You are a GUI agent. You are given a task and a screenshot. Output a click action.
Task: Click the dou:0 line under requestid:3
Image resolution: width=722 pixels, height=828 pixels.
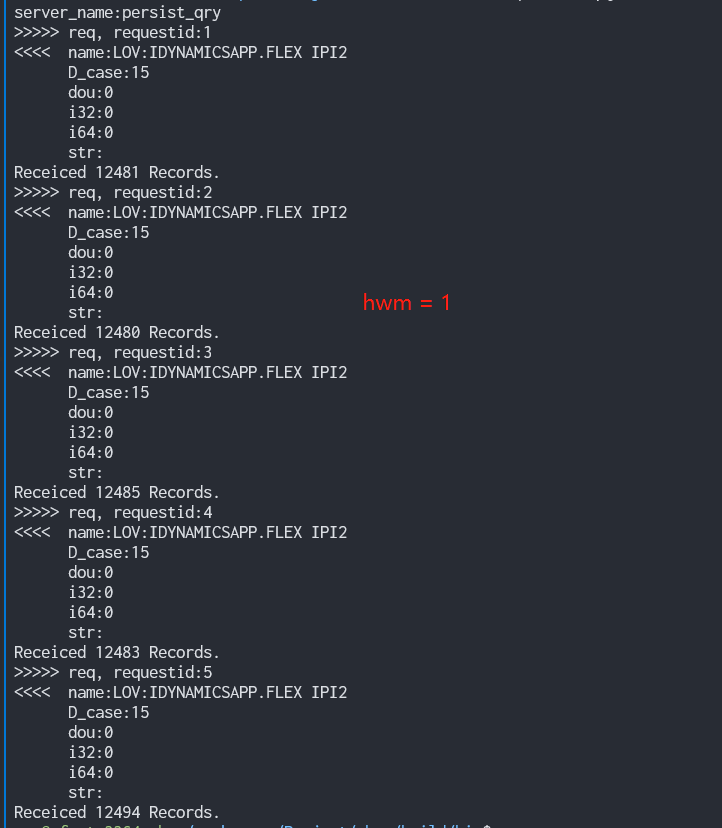tap(90, 412)
